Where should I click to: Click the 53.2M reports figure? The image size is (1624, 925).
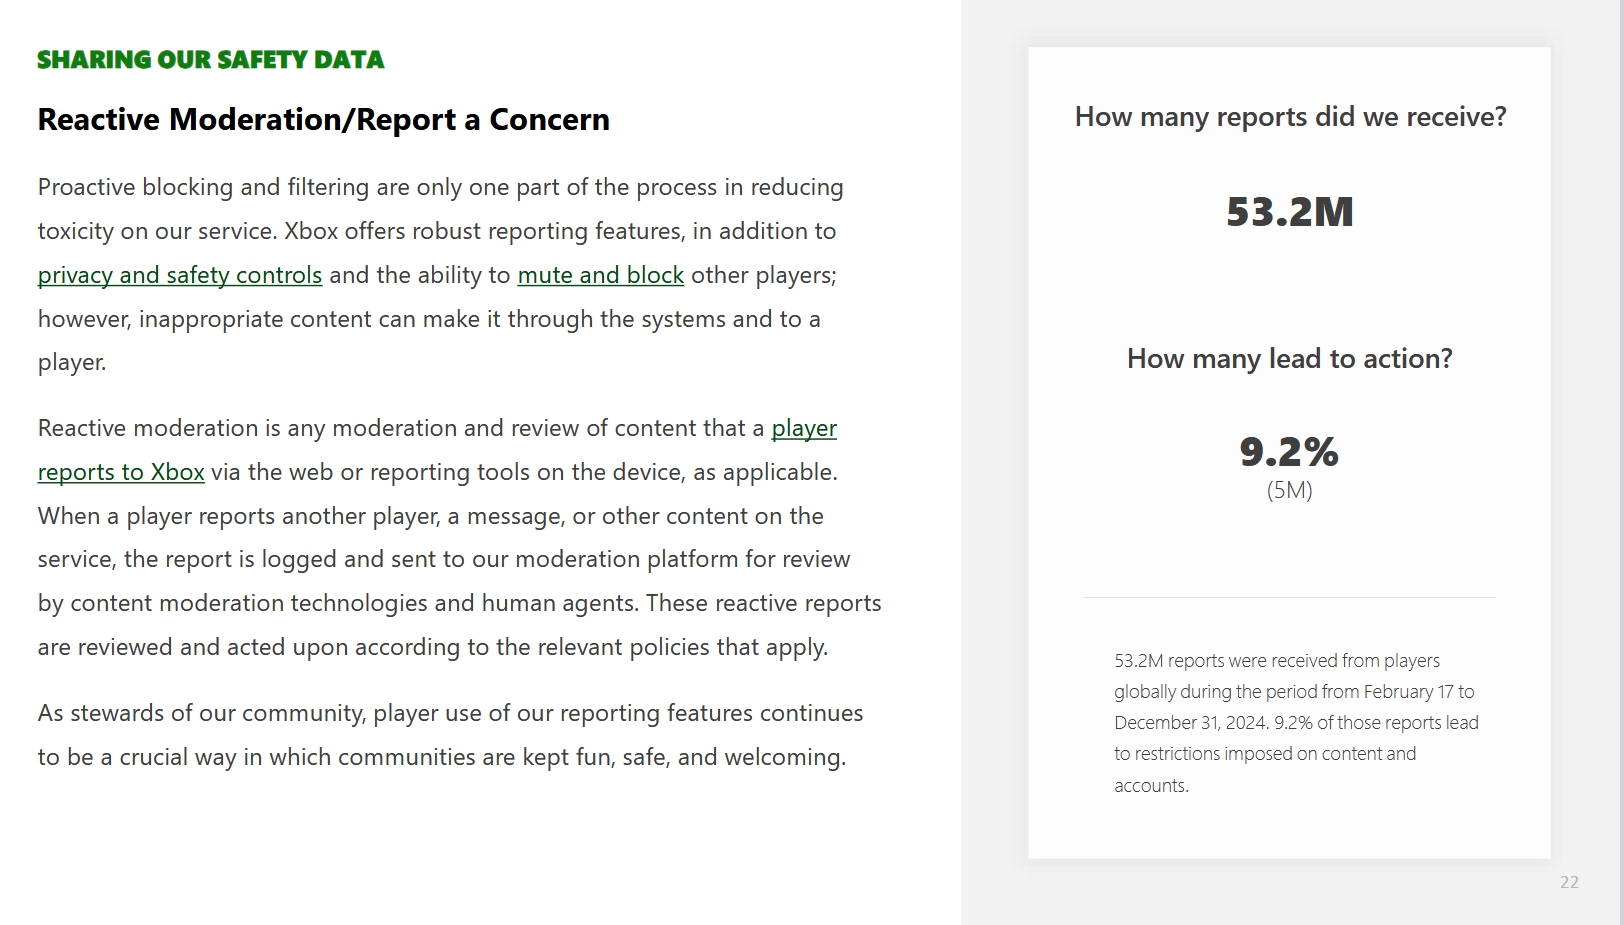click(1289, 212)
